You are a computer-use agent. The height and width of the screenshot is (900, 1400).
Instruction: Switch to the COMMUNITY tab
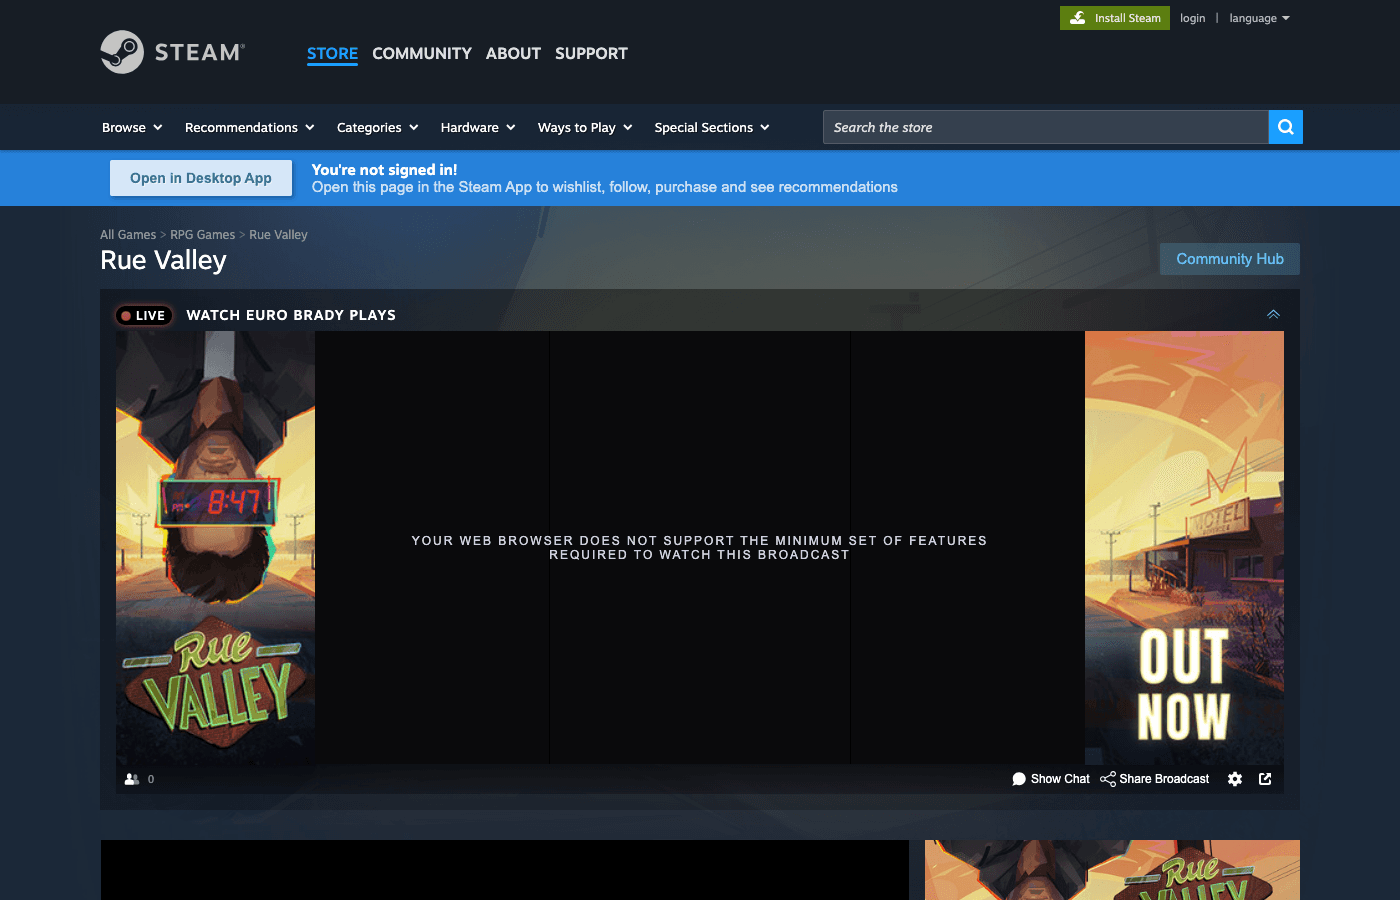tap(421, 53)
